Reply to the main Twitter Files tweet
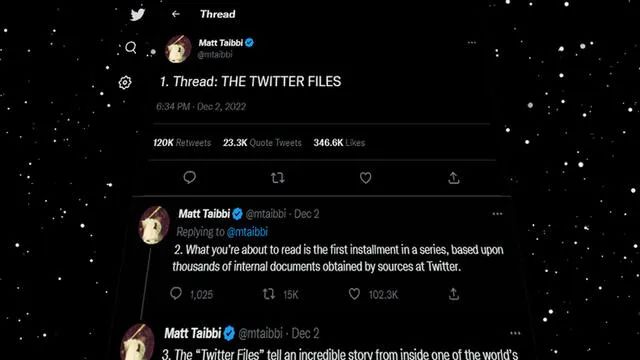640x360 pixels. click(x=189, y=178)
